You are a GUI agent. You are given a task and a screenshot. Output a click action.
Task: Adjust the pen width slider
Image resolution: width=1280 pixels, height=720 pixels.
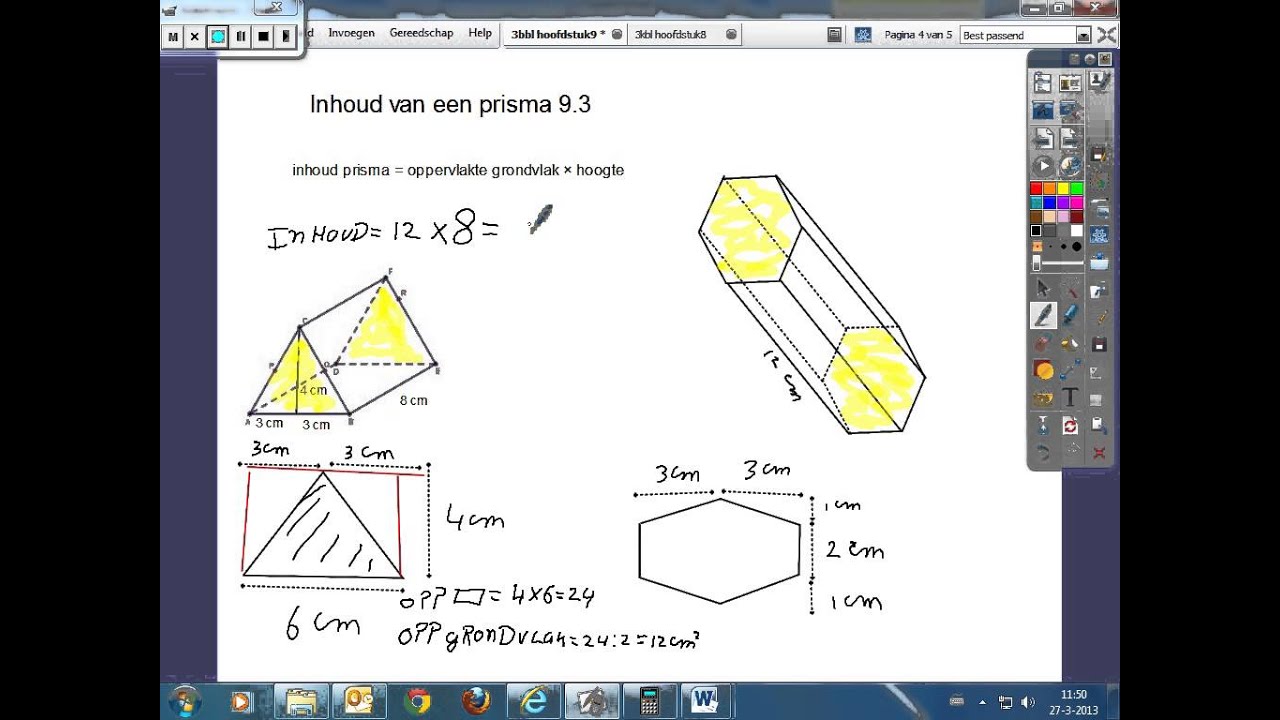(x=1059, y=263)
